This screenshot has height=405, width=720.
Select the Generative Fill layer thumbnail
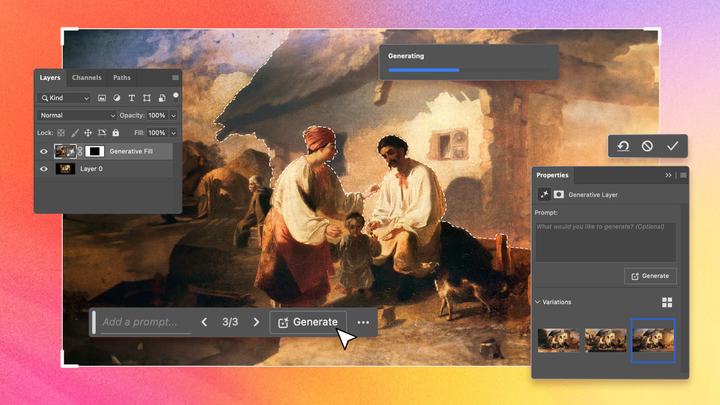point(65,151)
